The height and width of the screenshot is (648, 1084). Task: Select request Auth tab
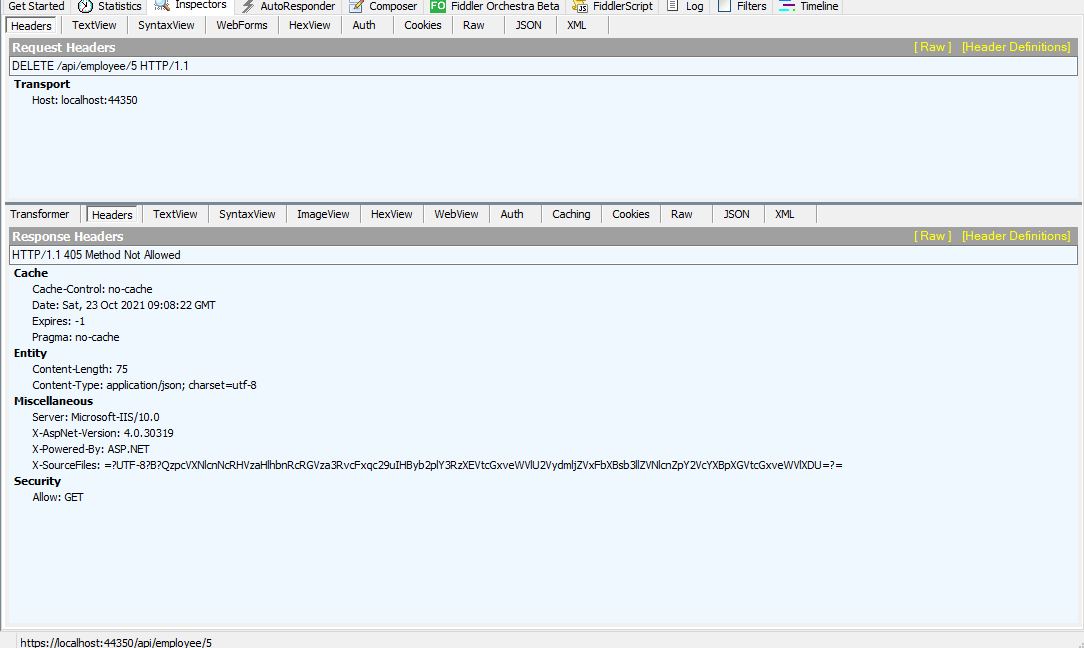pos(364,25)
